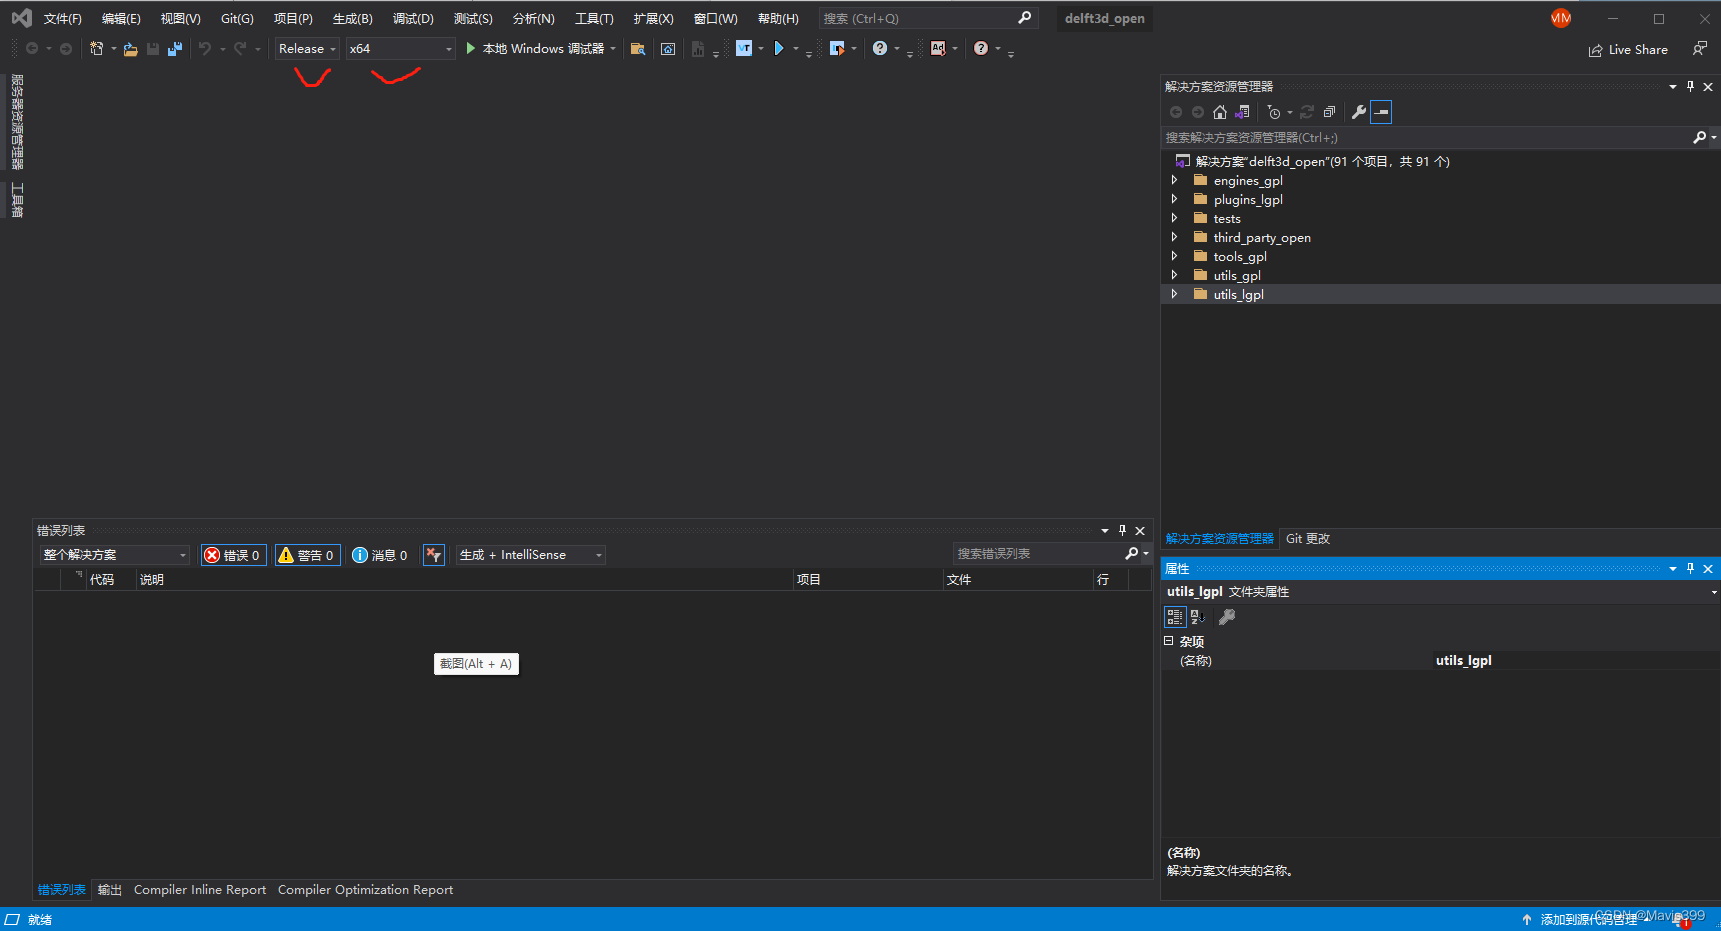1721x931 pixels.
Task: Click the Visual Studio logo icon
Action: click(21, 18)
